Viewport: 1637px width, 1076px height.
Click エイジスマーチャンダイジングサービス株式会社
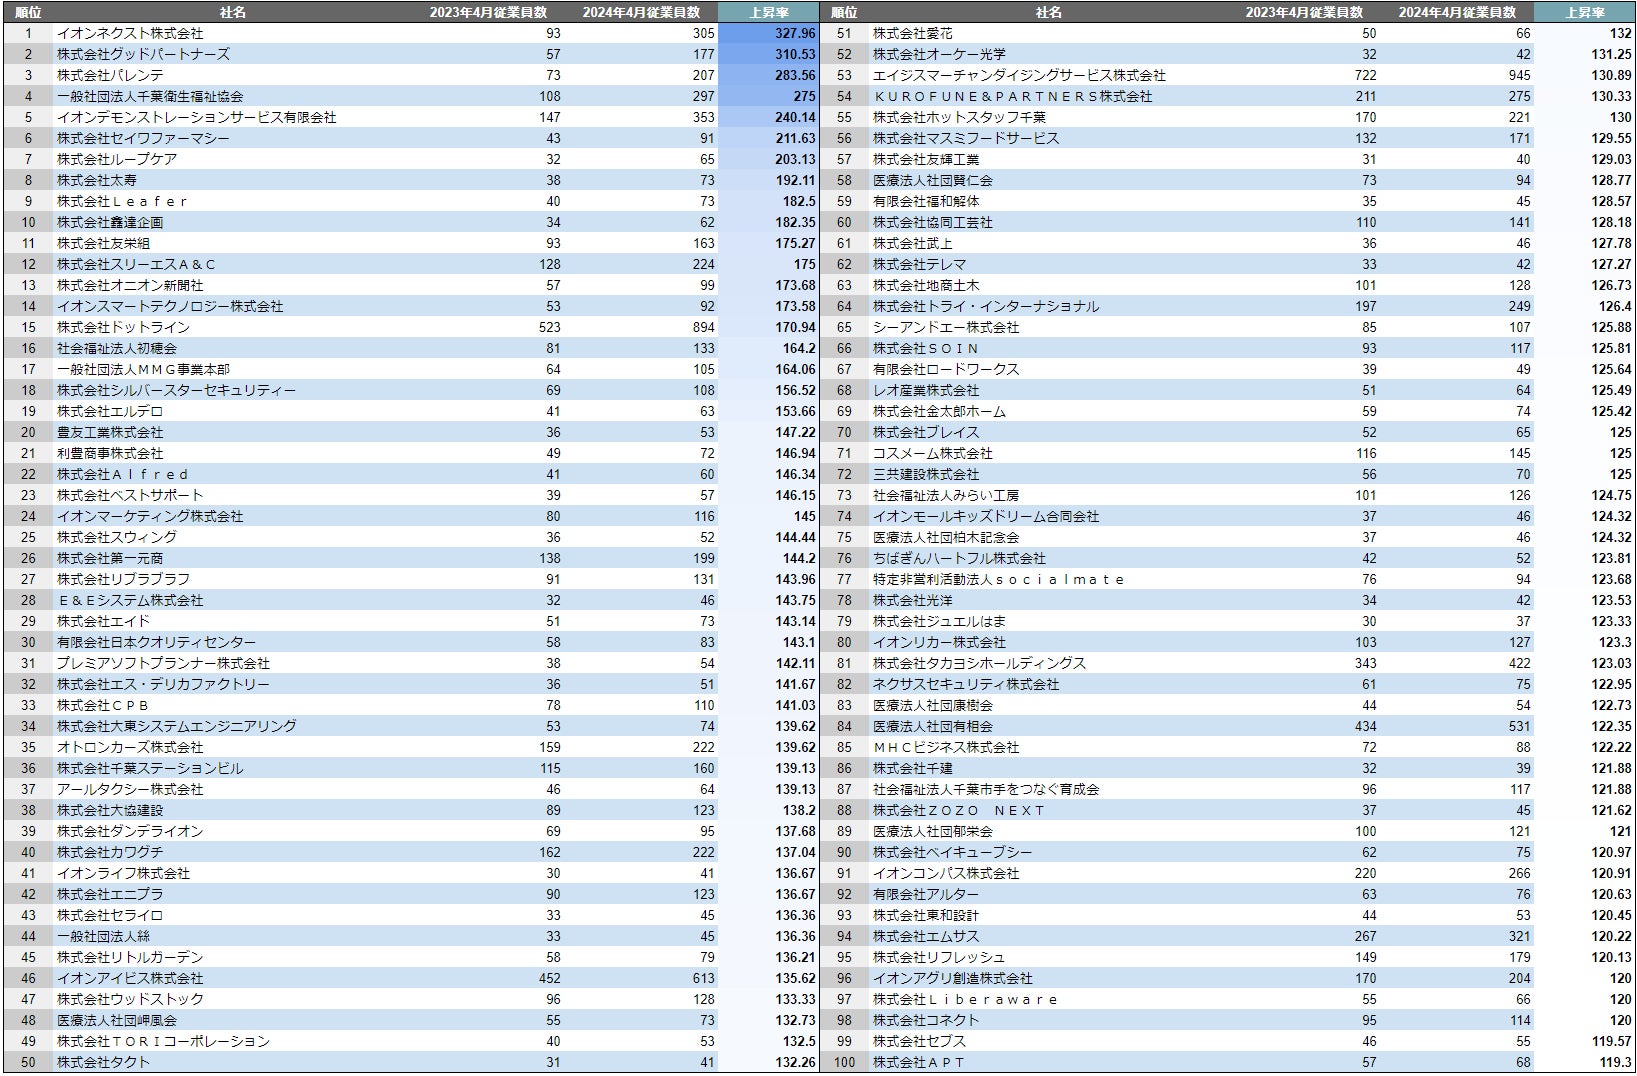pos(1019,75)
